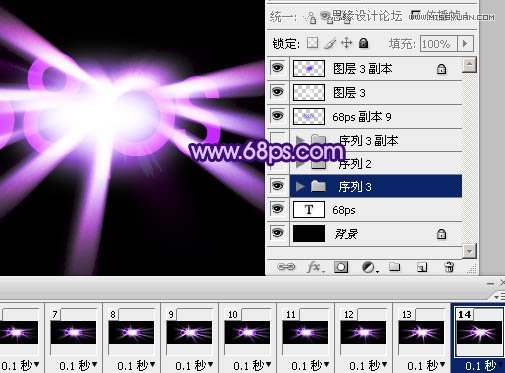
Task: Select the 背景 layer name
Action: pyautogui.click(x=346, y=234)
